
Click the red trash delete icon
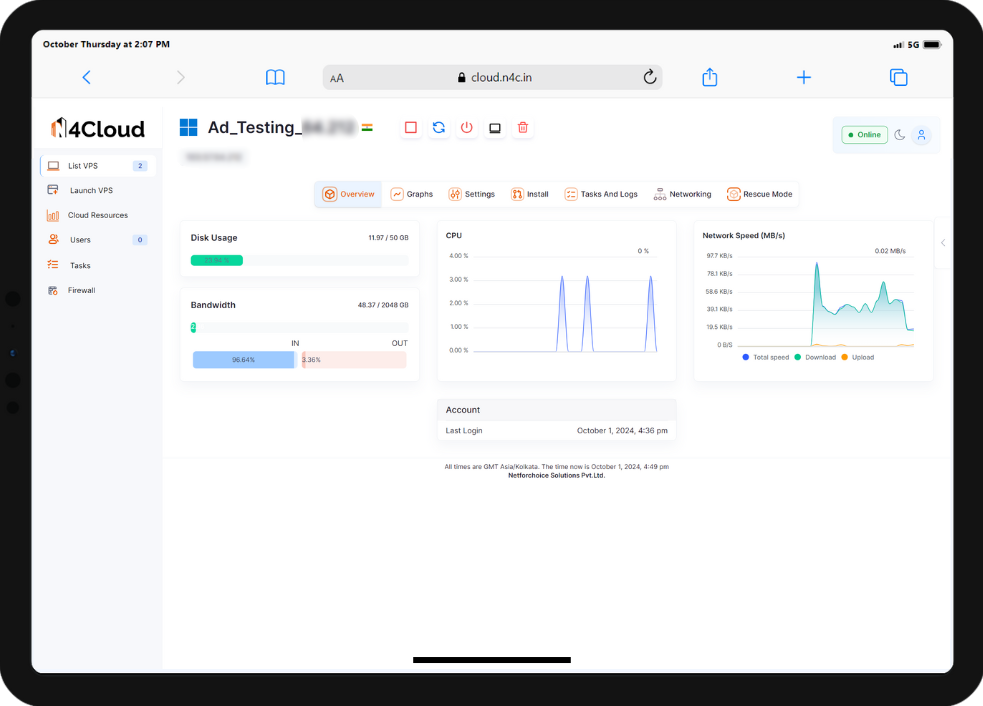pyautogui.click(x=522, y=128)
